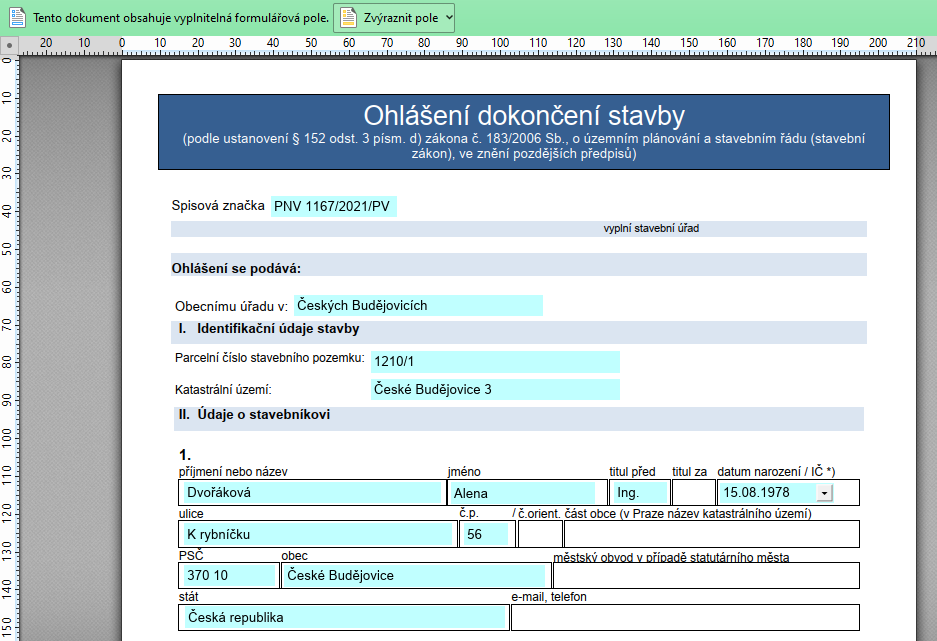Edit the stát field Česká republika
The image size is (937, 641).
tap(343, 617)
